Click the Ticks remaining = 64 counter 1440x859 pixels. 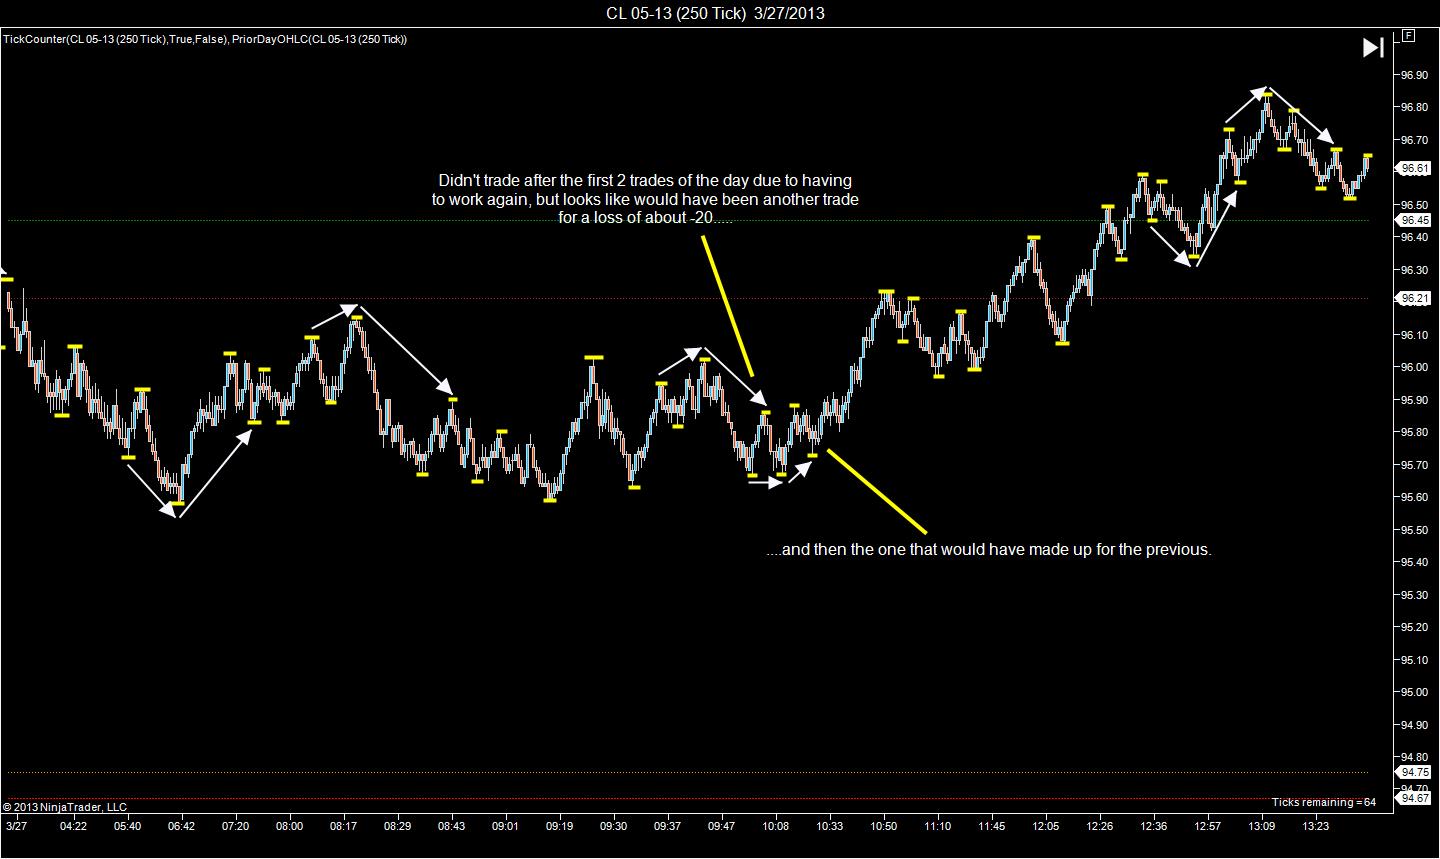[1324, 802]
